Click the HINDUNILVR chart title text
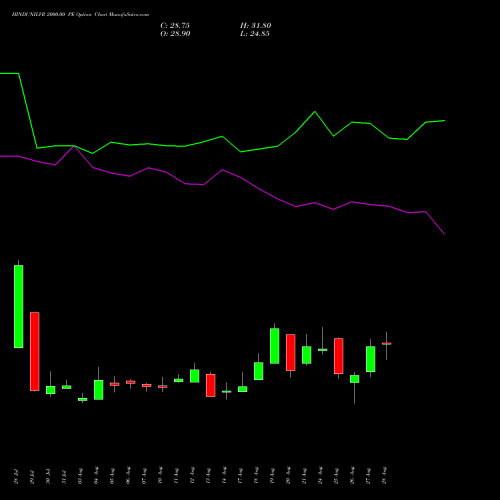 click(x=80, y=15)
